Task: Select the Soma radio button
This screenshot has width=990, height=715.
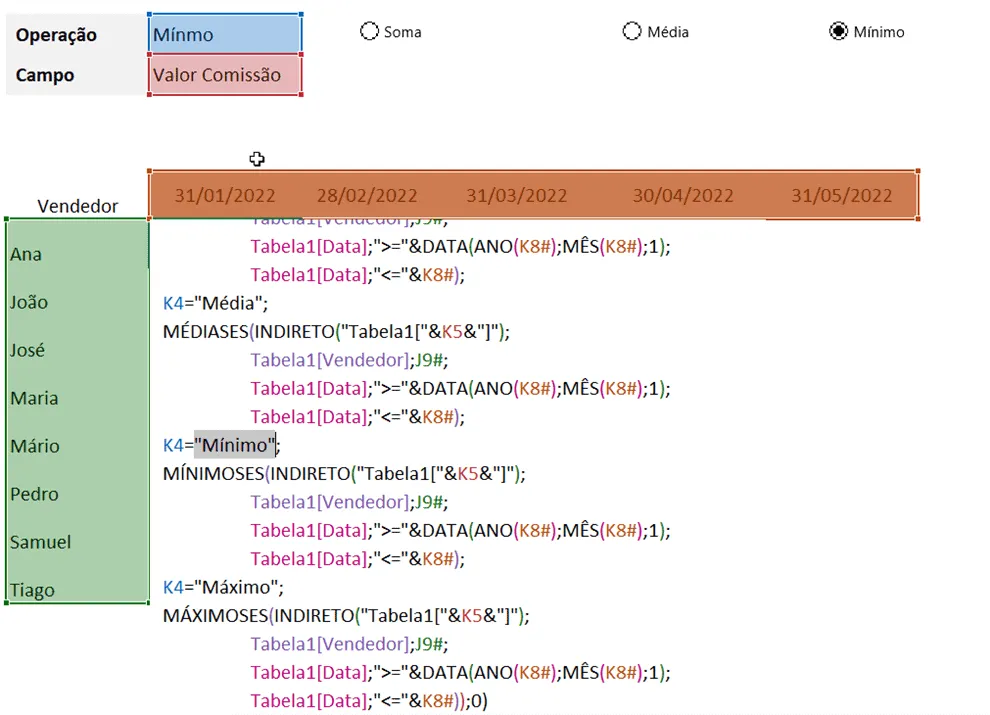Action: tap(369, 31)
